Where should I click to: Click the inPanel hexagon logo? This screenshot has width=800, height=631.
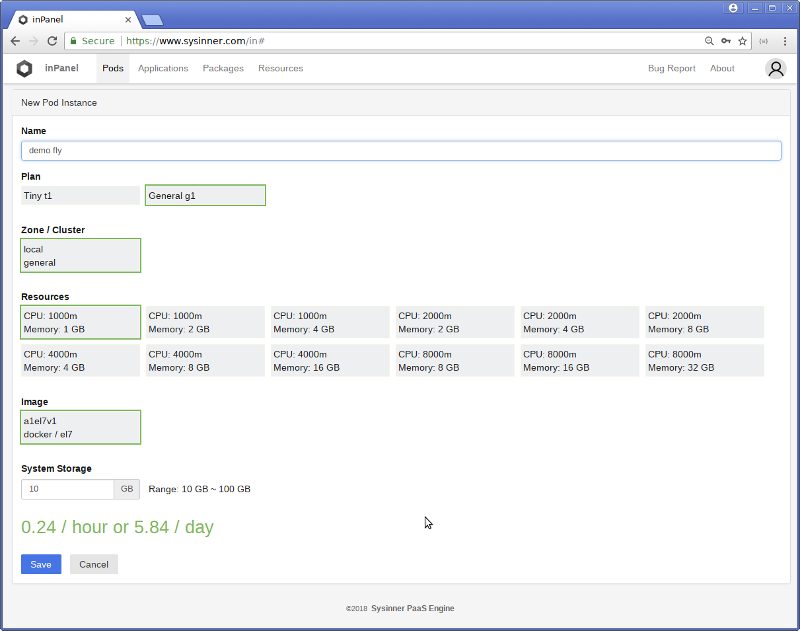(x=24, y=68)
